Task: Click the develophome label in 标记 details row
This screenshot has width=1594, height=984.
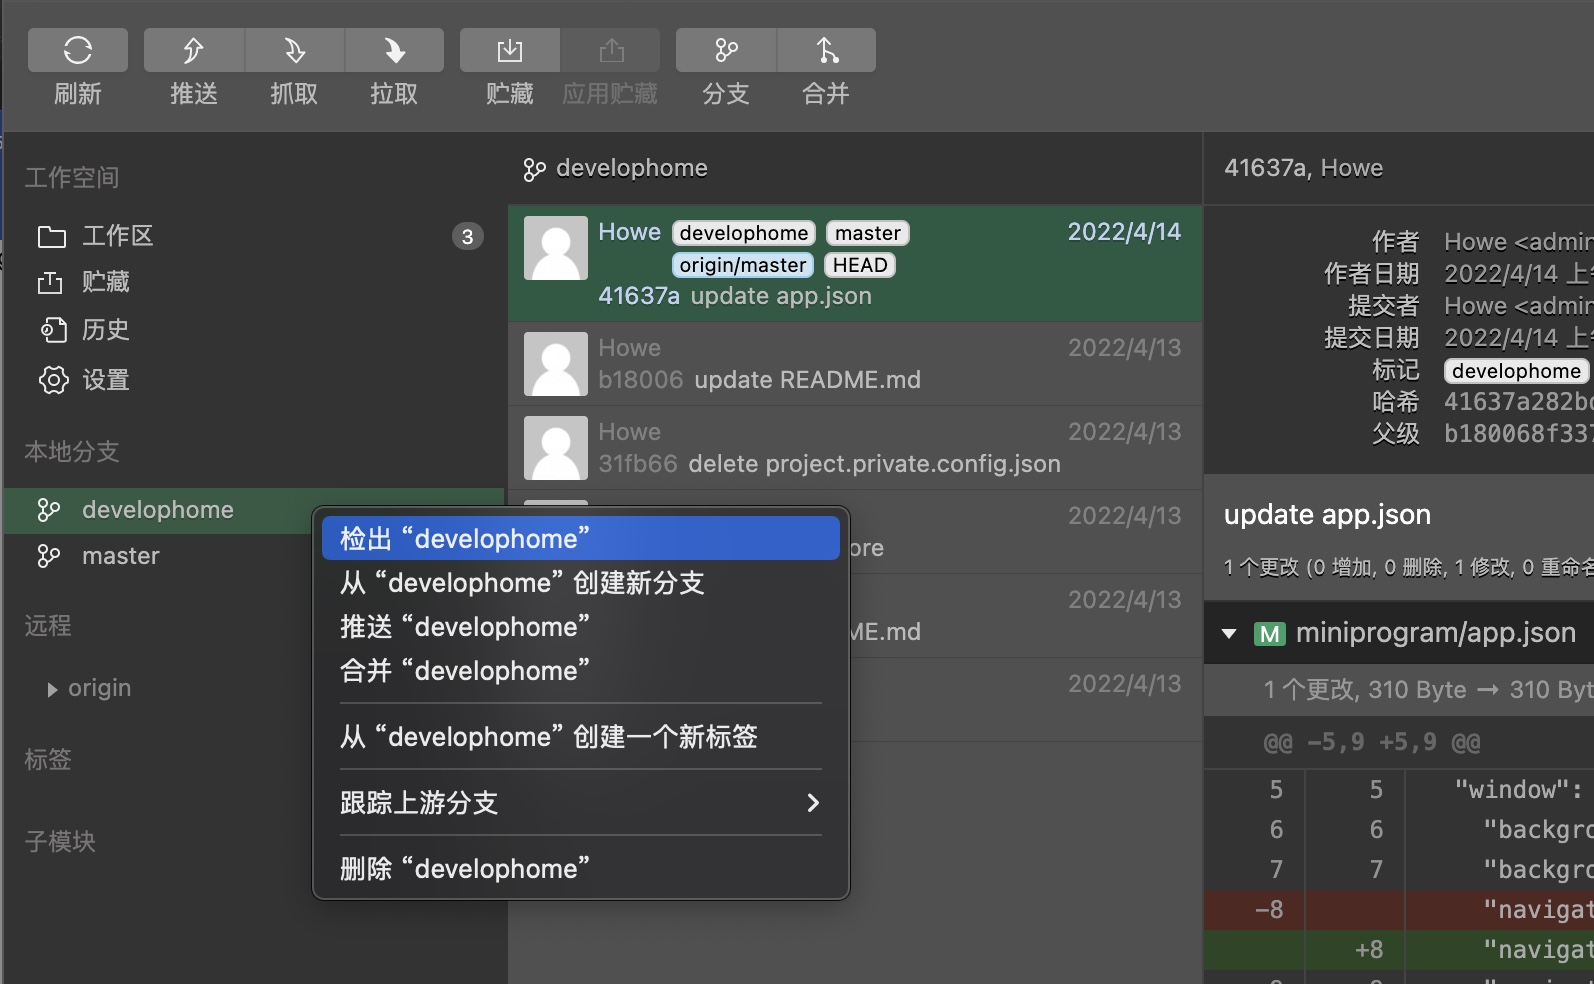Action: [x=1516, y=371]
